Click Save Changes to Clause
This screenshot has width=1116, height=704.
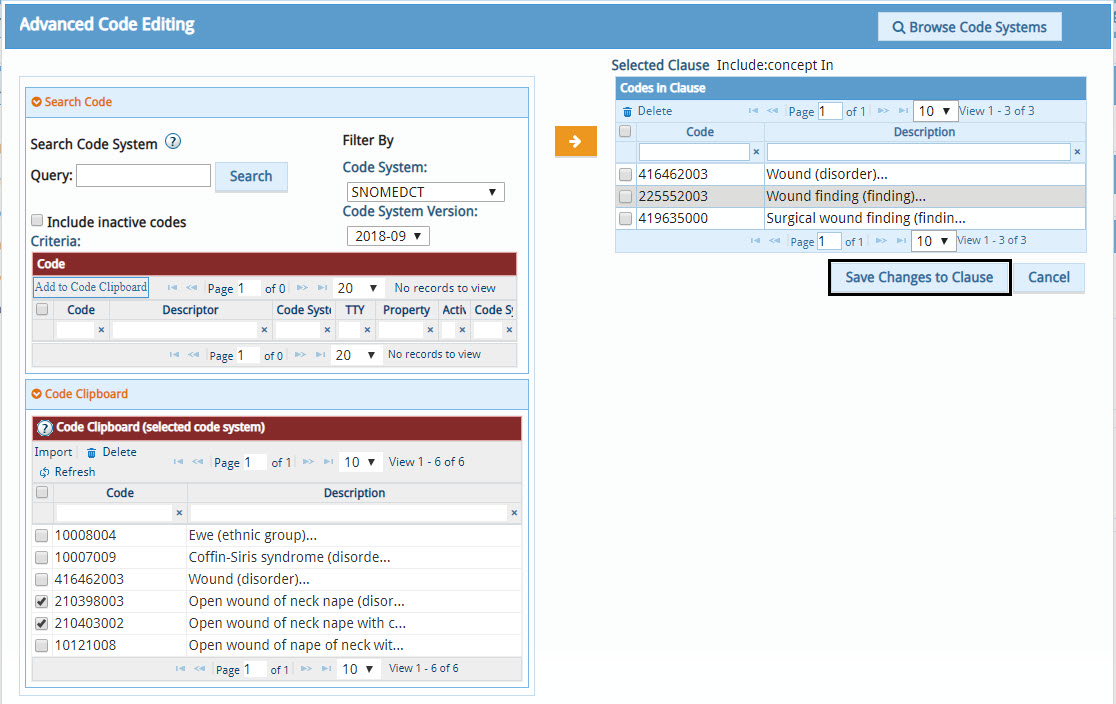click(x=919, y=277)
